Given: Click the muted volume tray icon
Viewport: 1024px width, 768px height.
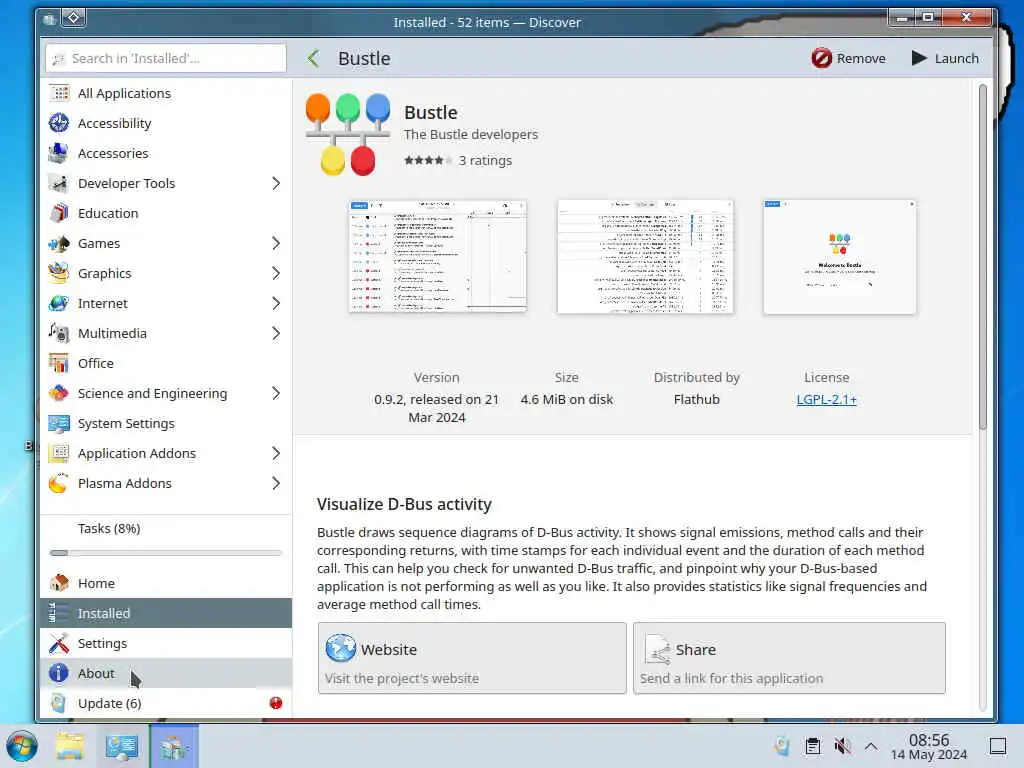Looking at the screenshot, I should (842, 746).
